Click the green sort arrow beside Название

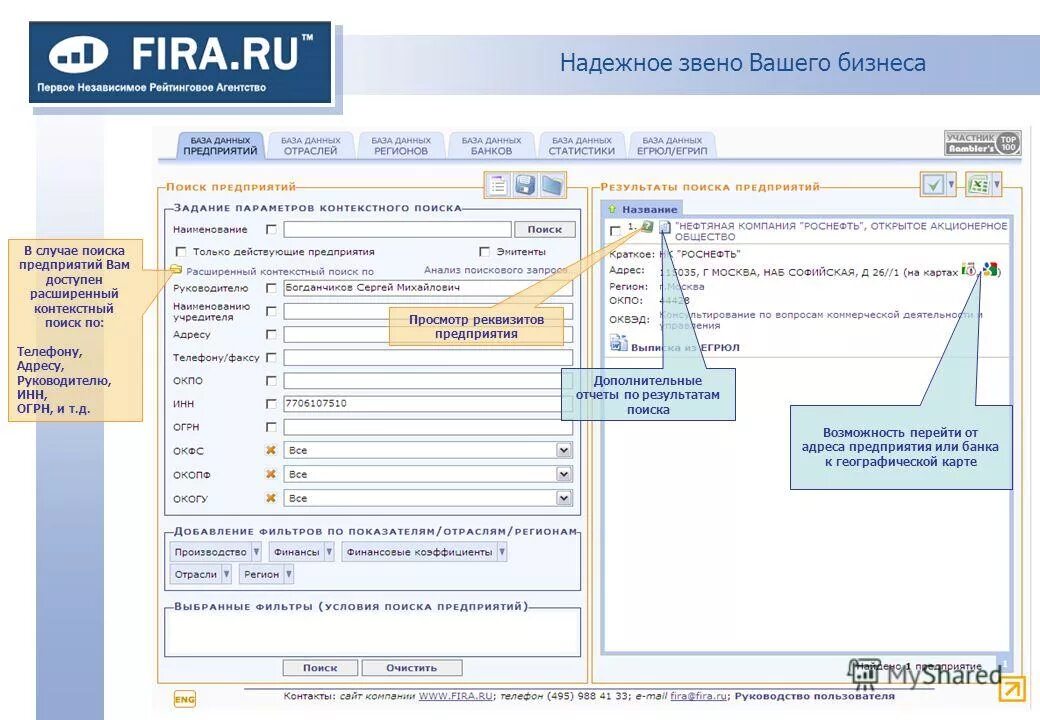612,209
